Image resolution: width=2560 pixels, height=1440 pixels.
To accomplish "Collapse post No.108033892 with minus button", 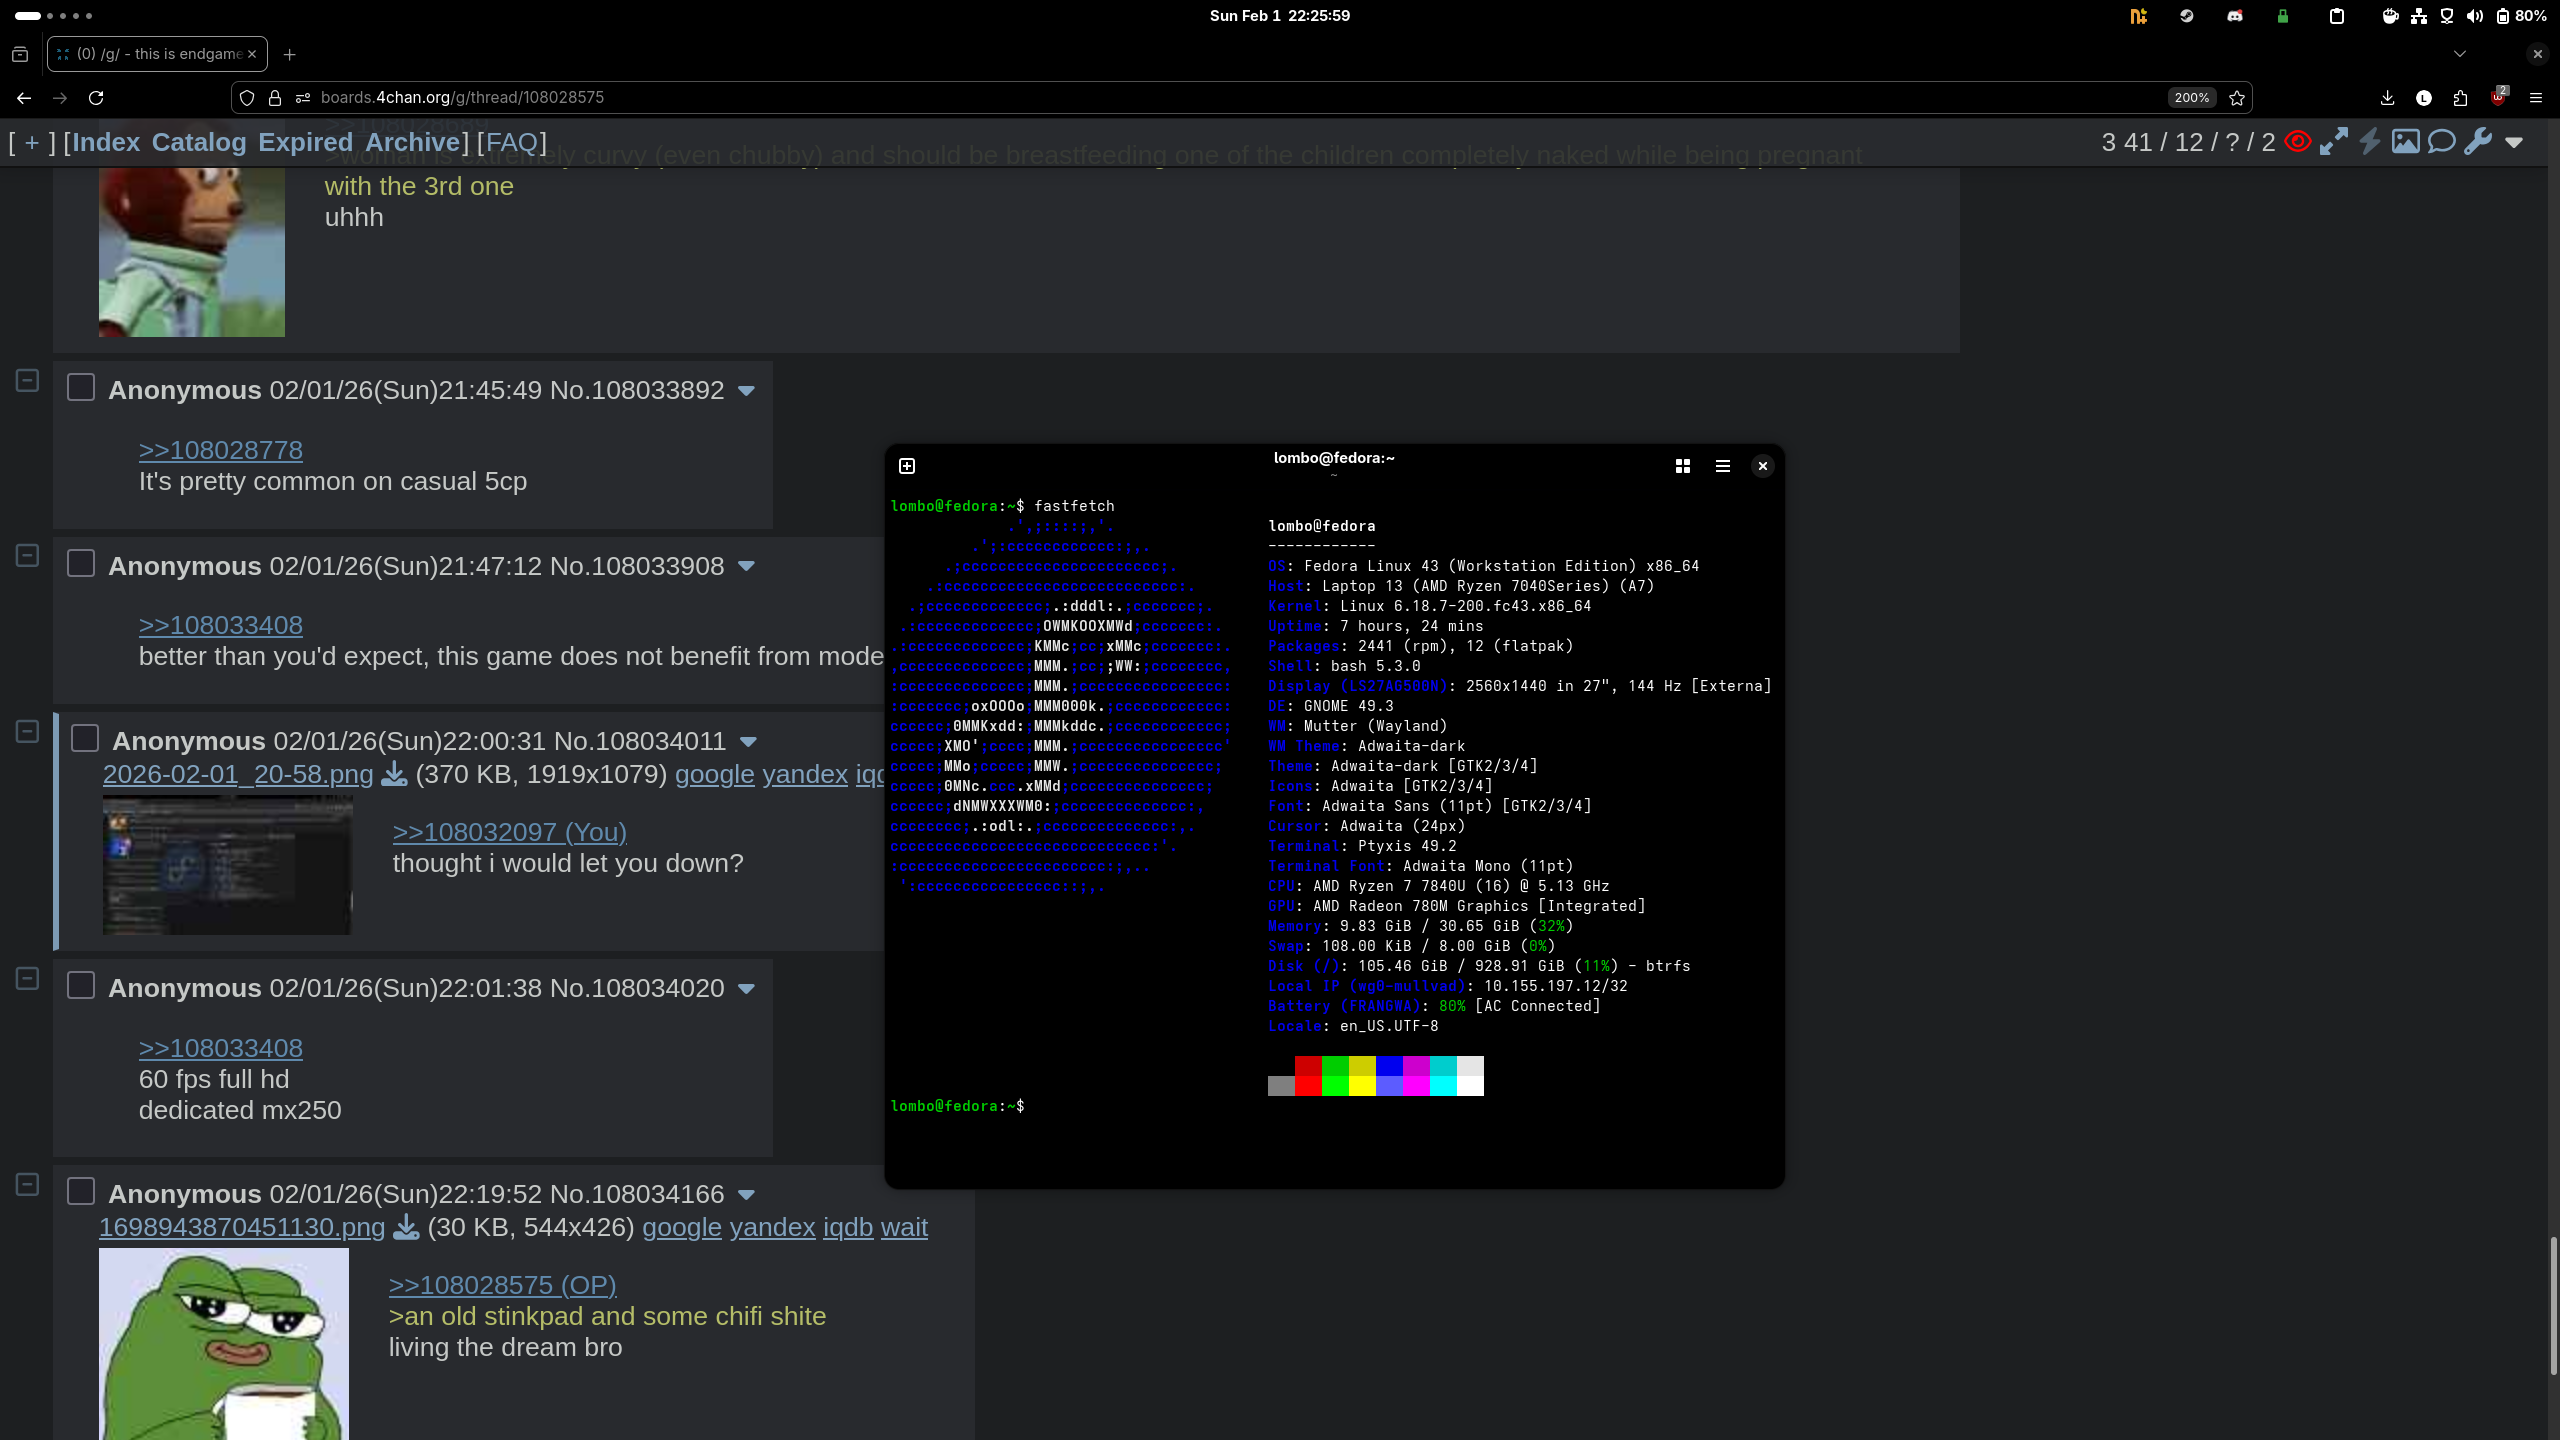I will click(x=28, y=381).
